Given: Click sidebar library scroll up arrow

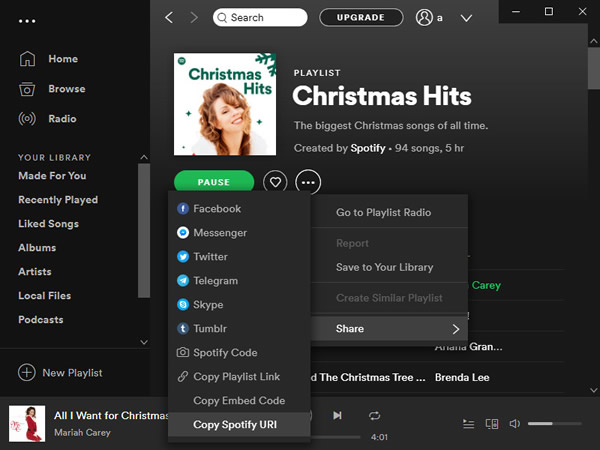Looking at the screenshot, I should click(144, 157).
